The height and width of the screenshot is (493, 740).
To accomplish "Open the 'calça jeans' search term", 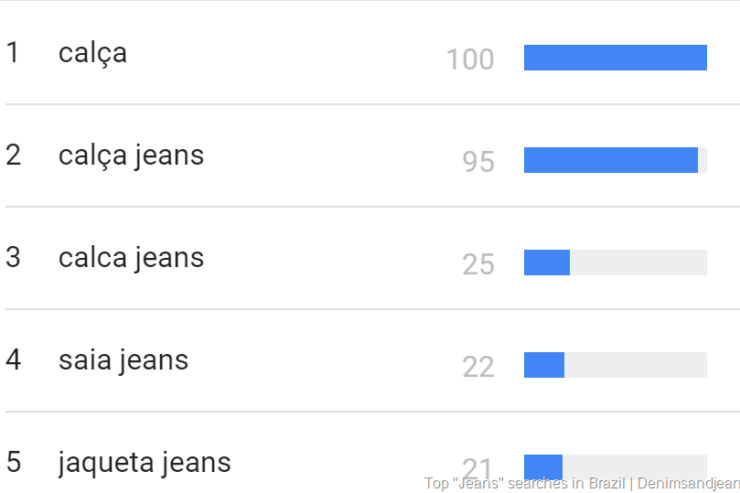I will pyautogui.click(x=131, y=156).
